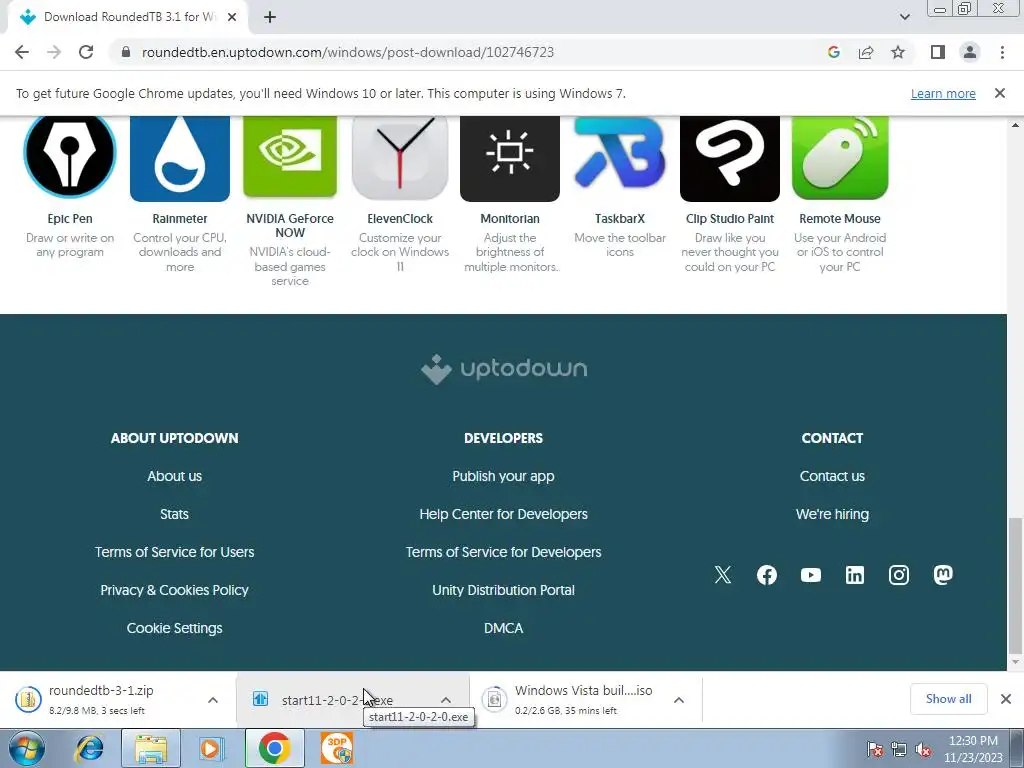Image resolution: width=1024 pixels, height=768 pixels.
Task: Visit Uptodown's YouTube channel
Action: click(810, 575)
